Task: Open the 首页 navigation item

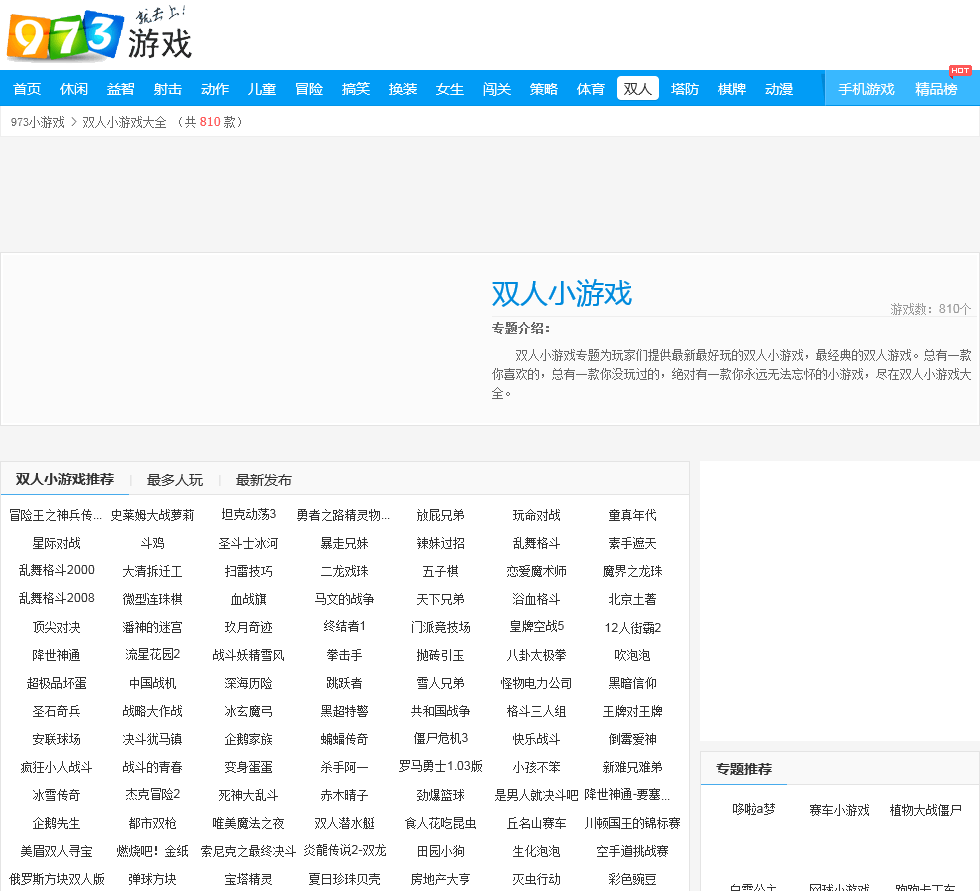Action: (27, 89)
